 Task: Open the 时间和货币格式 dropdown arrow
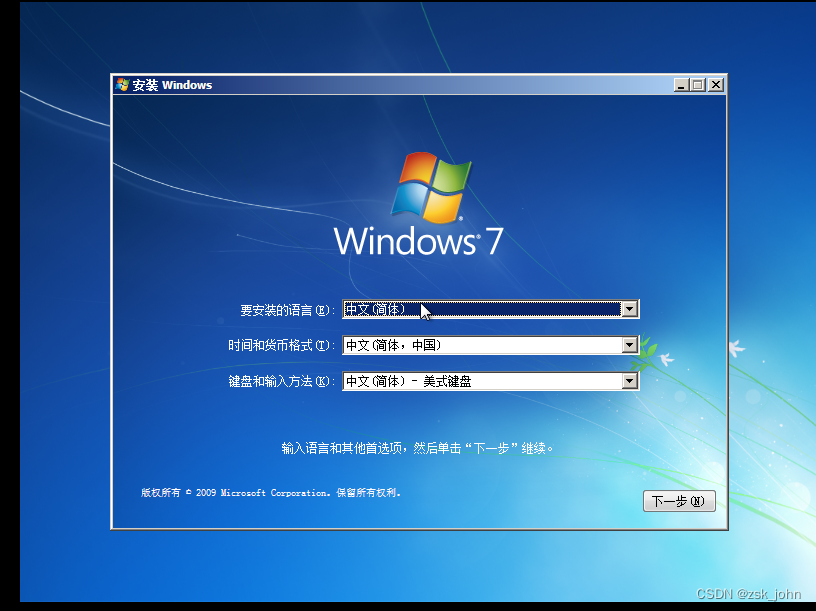coord(629,345)
